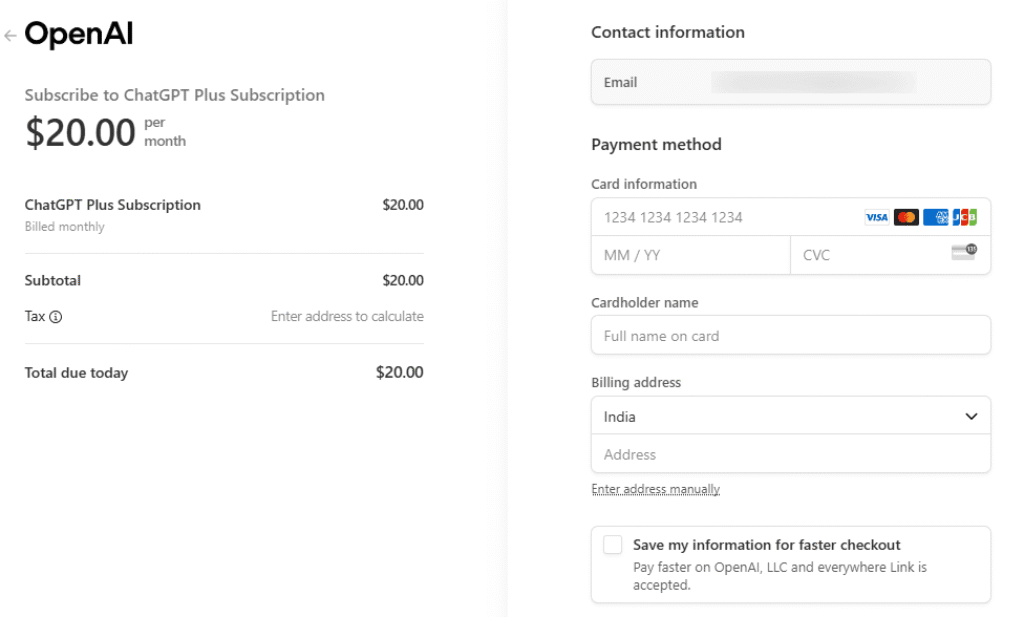Screen dimensions: 1024x617
Task: Click the Subscribe to ChatGPT Plus Subscription heading
Action: tap(174, 95)
